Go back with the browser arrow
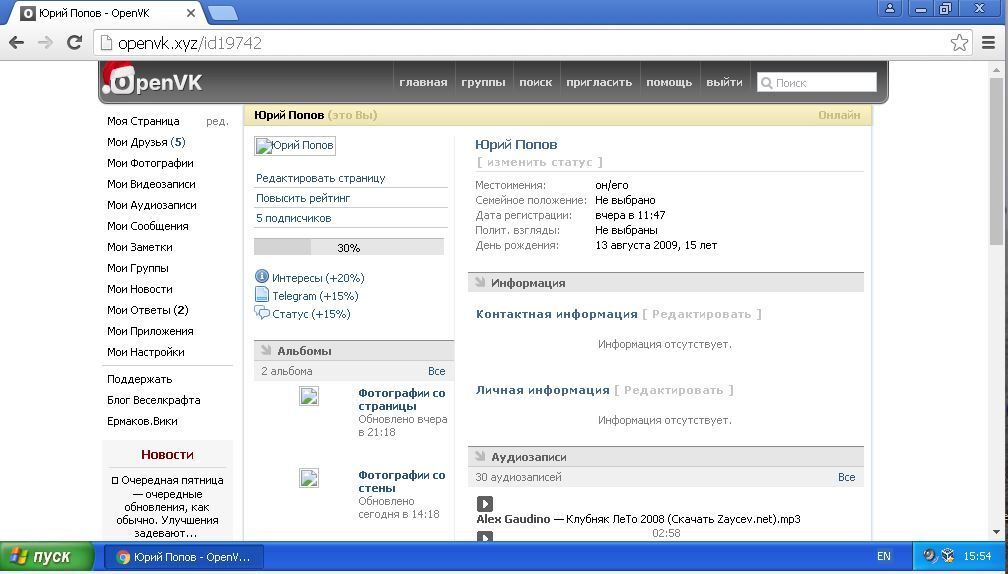1008x574 pixels. pyautogui.click(x=17, y=42)
